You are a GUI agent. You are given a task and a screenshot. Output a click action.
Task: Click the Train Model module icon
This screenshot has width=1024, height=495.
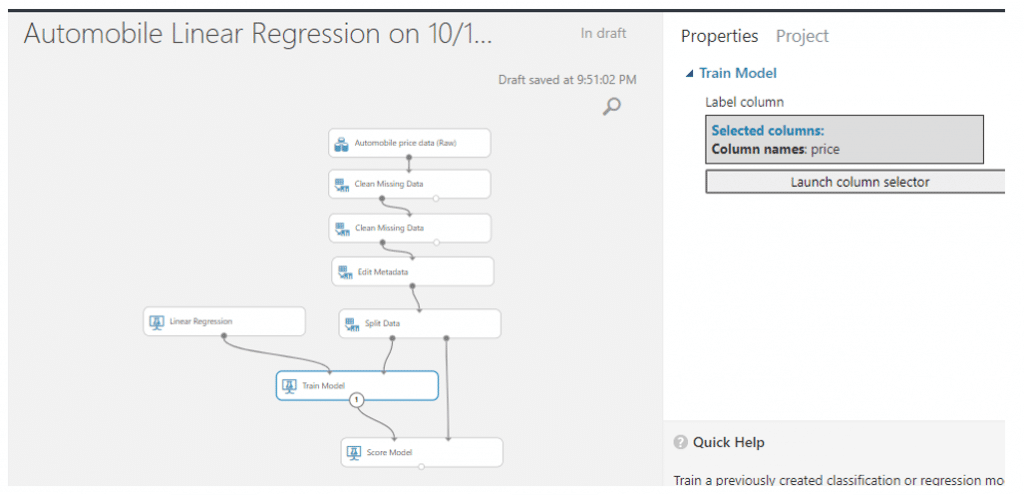[x=289, y=386]
